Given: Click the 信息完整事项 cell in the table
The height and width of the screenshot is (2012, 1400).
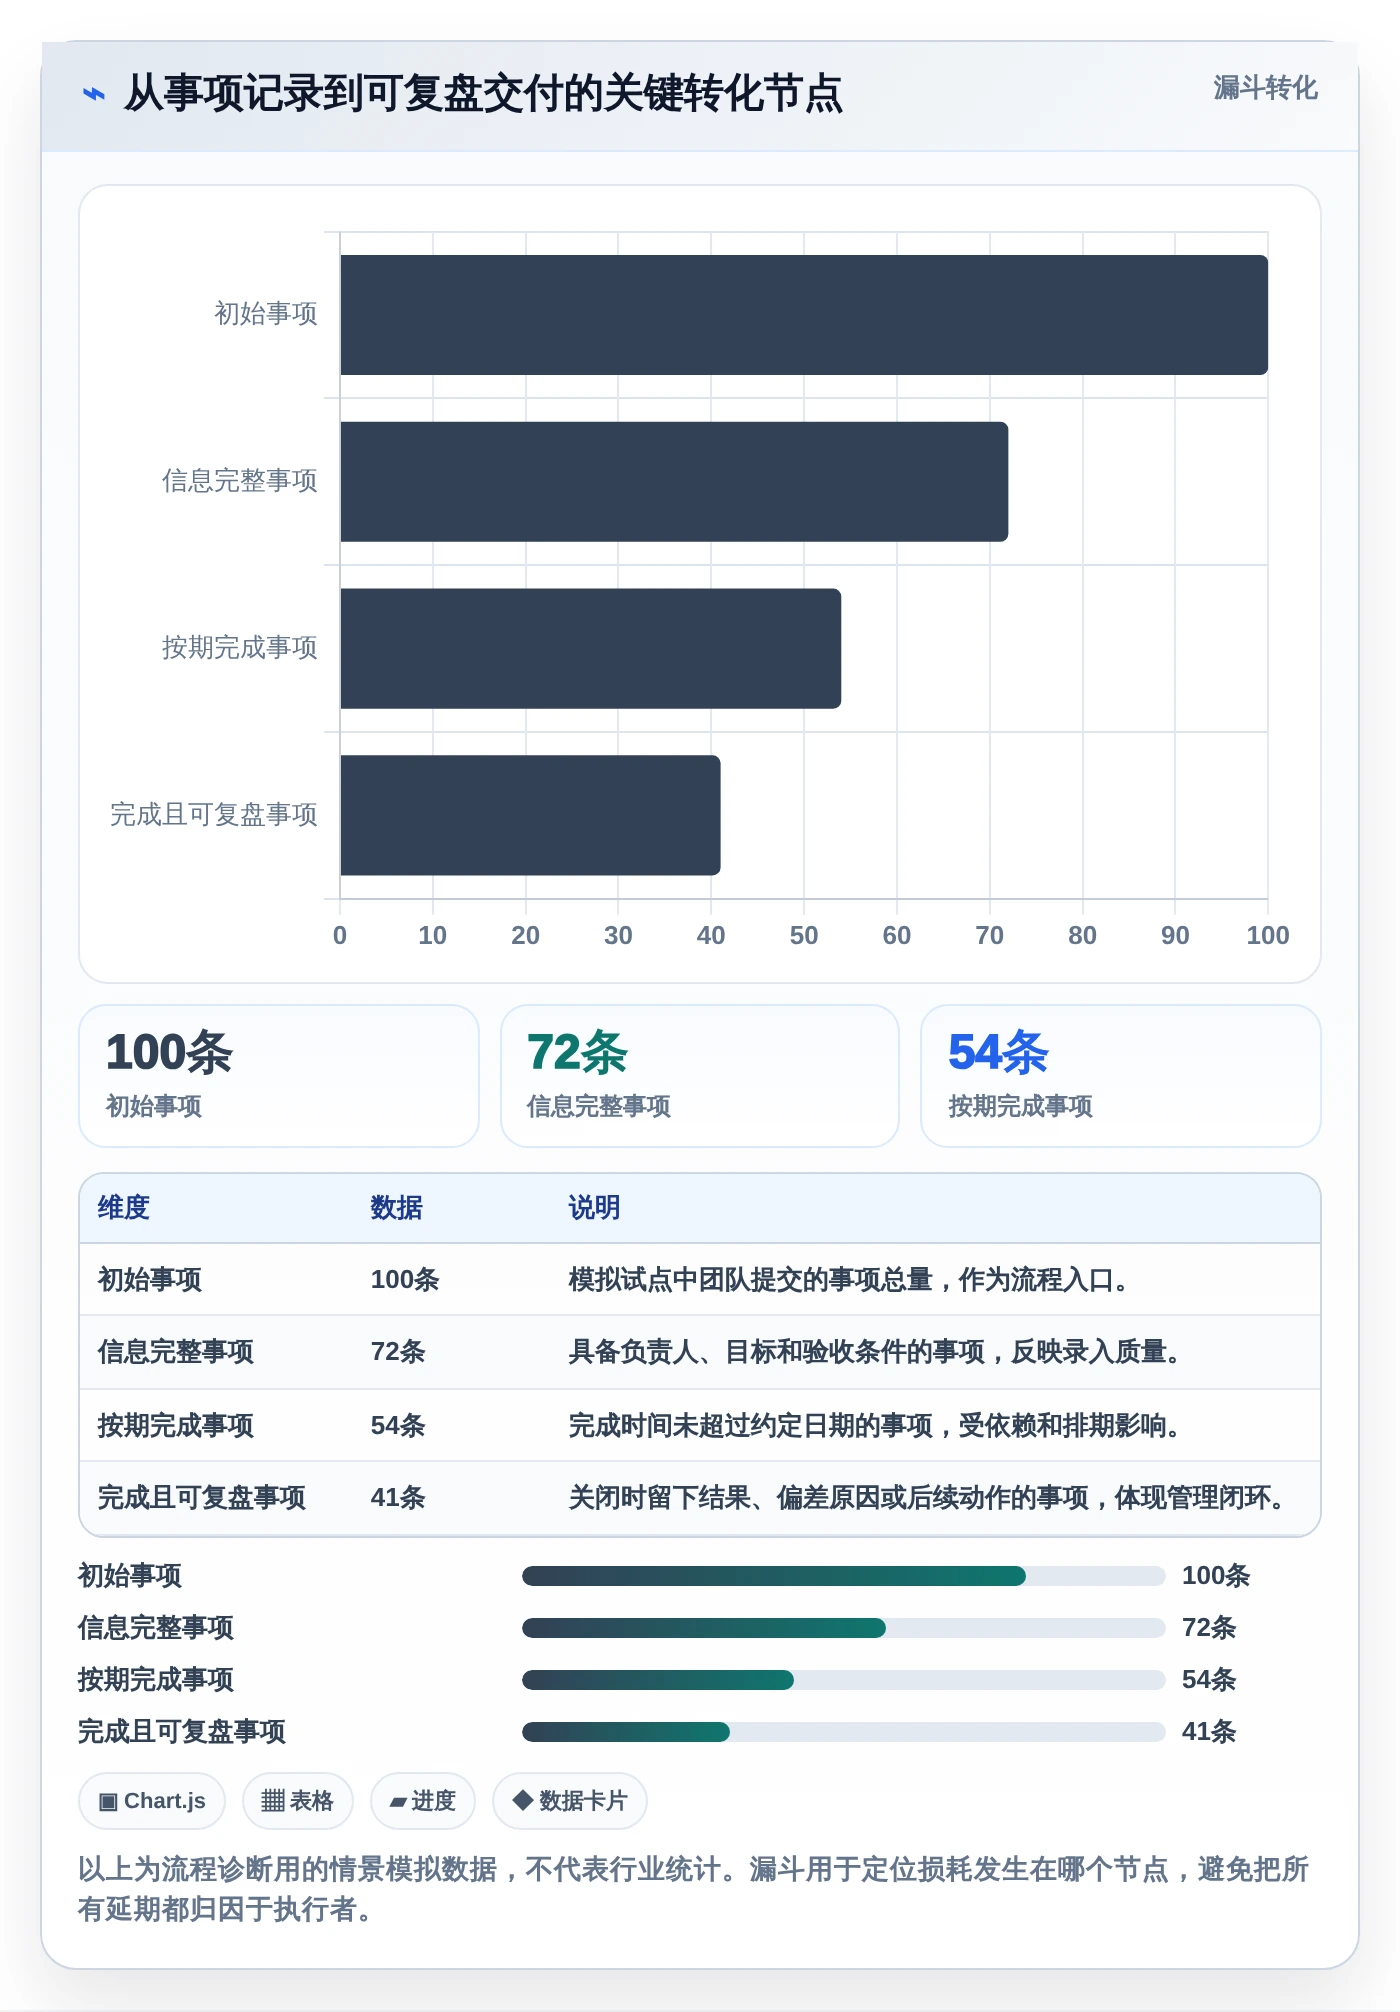Looking at the screenshot, I should (176, 1352).
